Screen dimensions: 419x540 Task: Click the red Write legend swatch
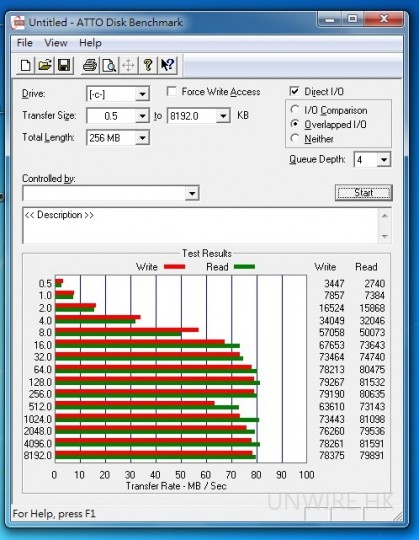pyautogui.click(x=175, y=267)
